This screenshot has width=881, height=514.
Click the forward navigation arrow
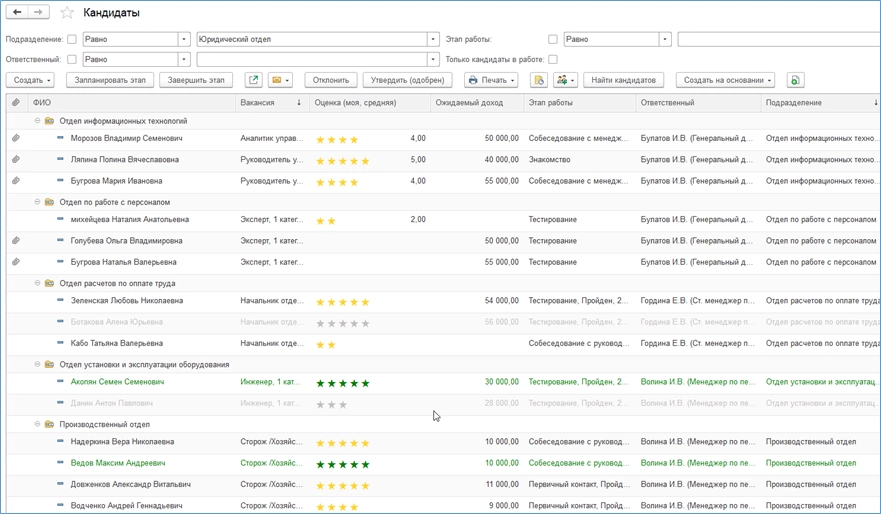38,13
